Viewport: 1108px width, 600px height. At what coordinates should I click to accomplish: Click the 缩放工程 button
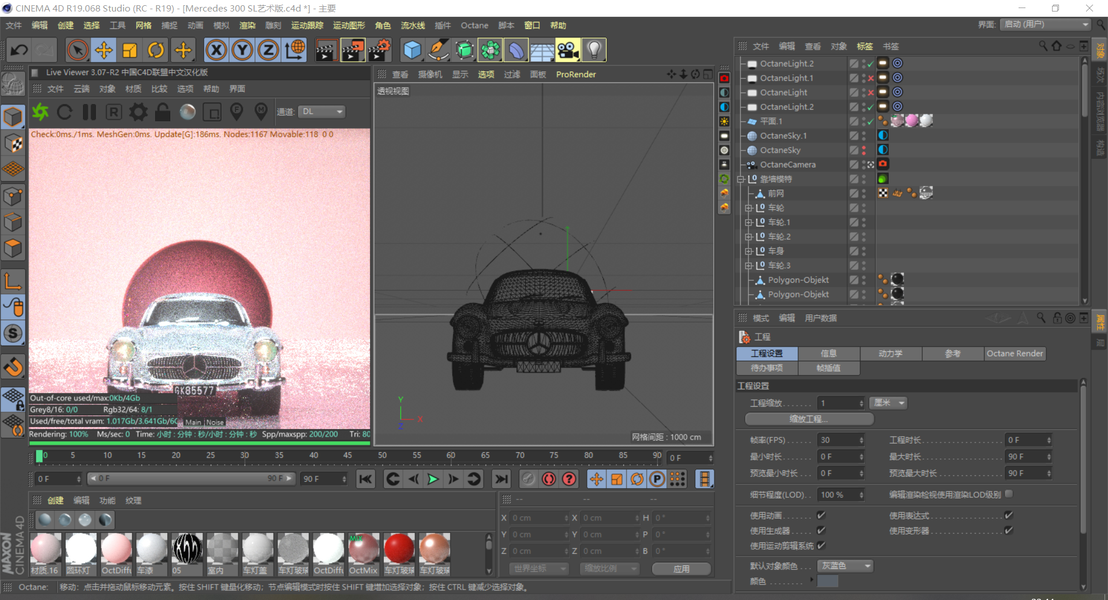pyautogui.click(x=809, y=419)
